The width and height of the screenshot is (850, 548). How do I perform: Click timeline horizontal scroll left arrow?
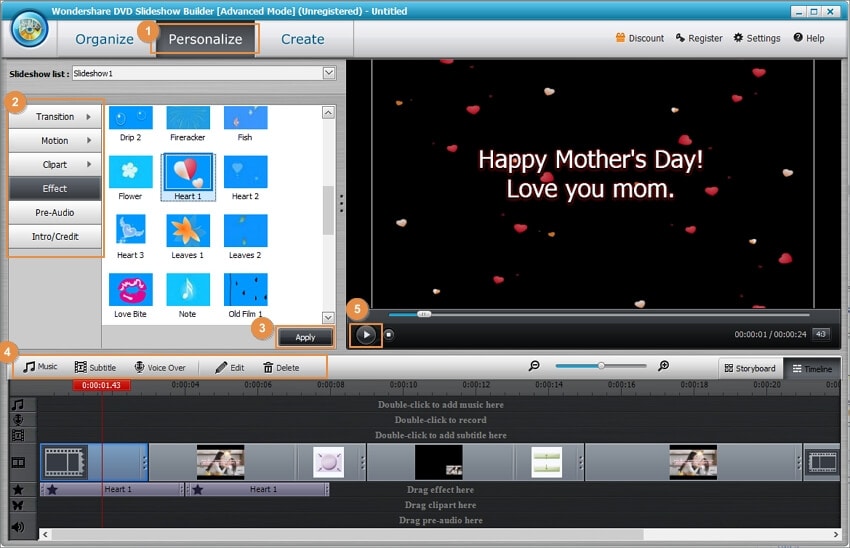tap(45, 534)
